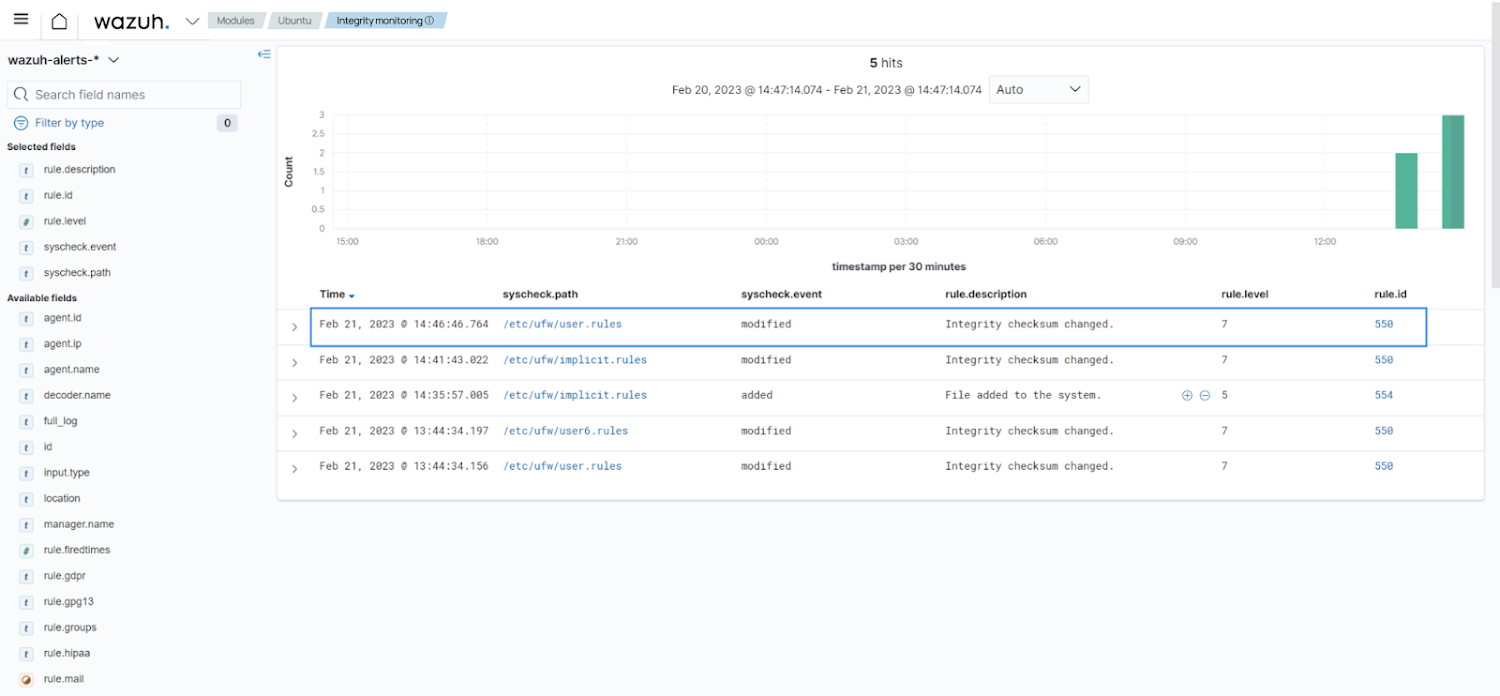Expand the /etc/ufw/user6.rules row details

click(x=294, y=433)
